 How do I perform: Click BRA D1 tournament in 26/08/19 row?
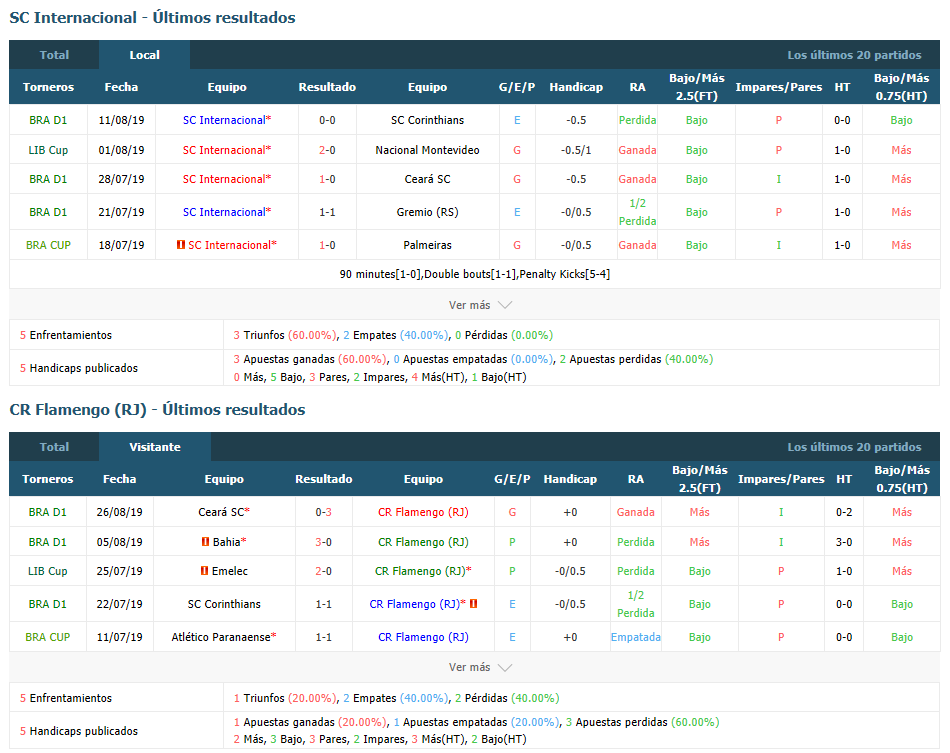tap(47, 512)
